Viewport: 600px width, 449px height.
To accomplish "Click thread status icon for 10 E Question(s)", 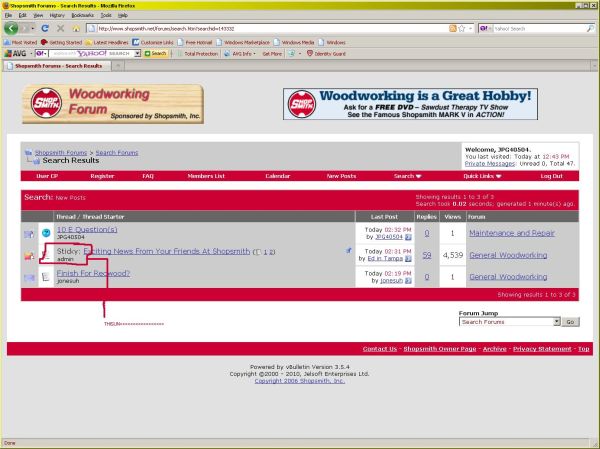I will [29, 233].
